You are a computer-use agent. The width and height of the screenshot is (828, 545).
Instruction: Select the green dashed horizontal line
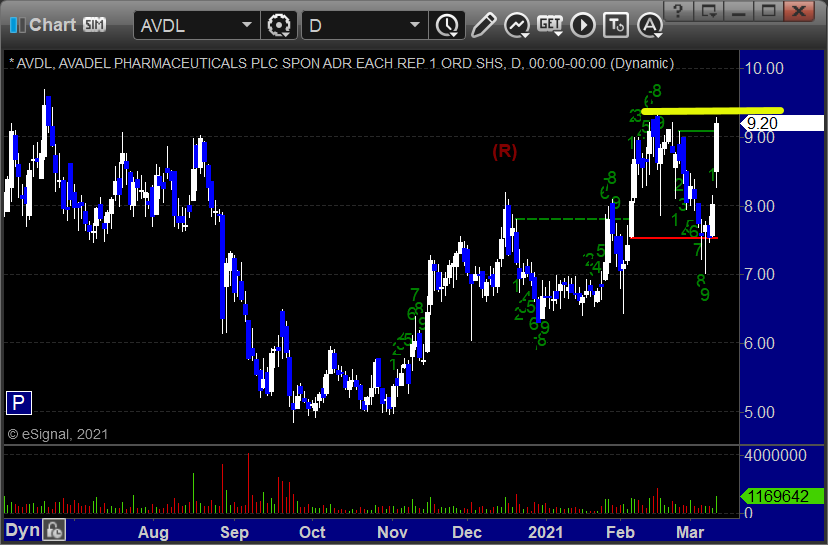pos(572,219)
